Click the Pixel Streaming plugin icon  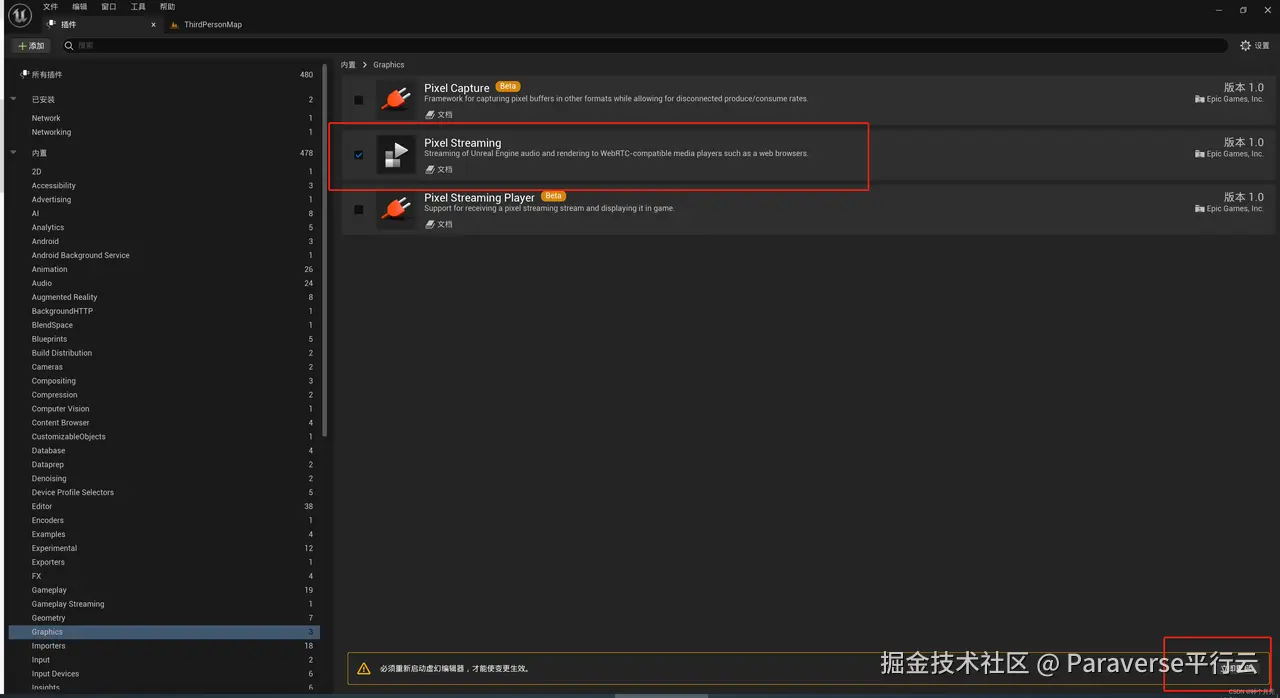(396, 155)
